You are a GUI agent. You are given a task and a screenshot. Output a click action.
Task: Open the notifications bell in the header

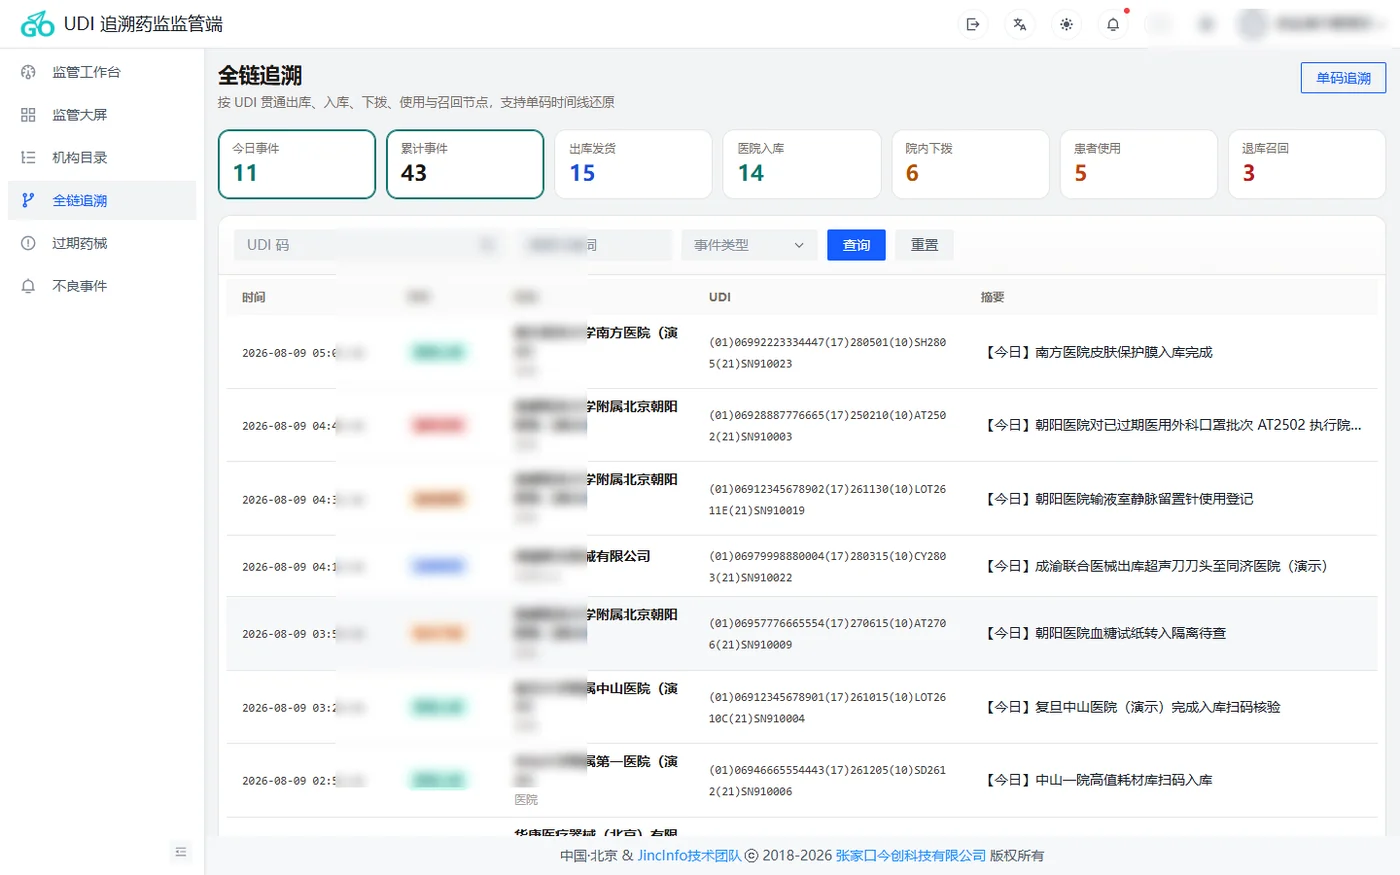click(x=1113, y=24)
